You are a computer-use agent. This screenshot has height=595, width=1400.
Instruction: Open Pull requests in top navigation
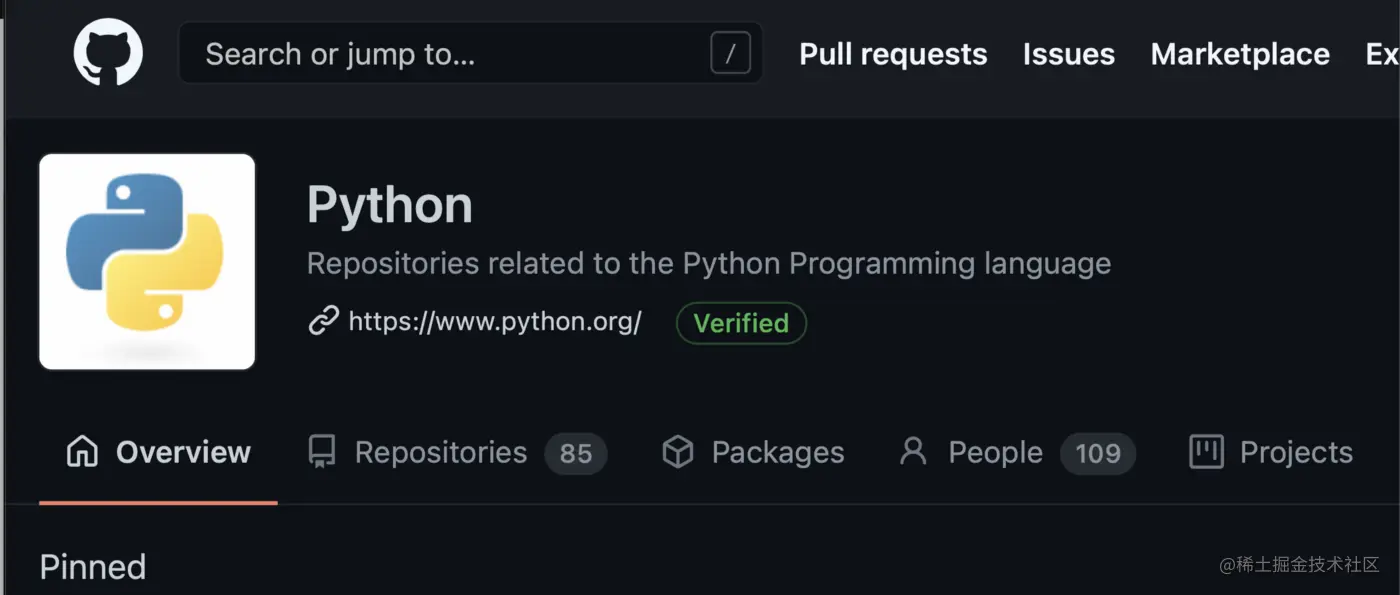coord(893,54)
